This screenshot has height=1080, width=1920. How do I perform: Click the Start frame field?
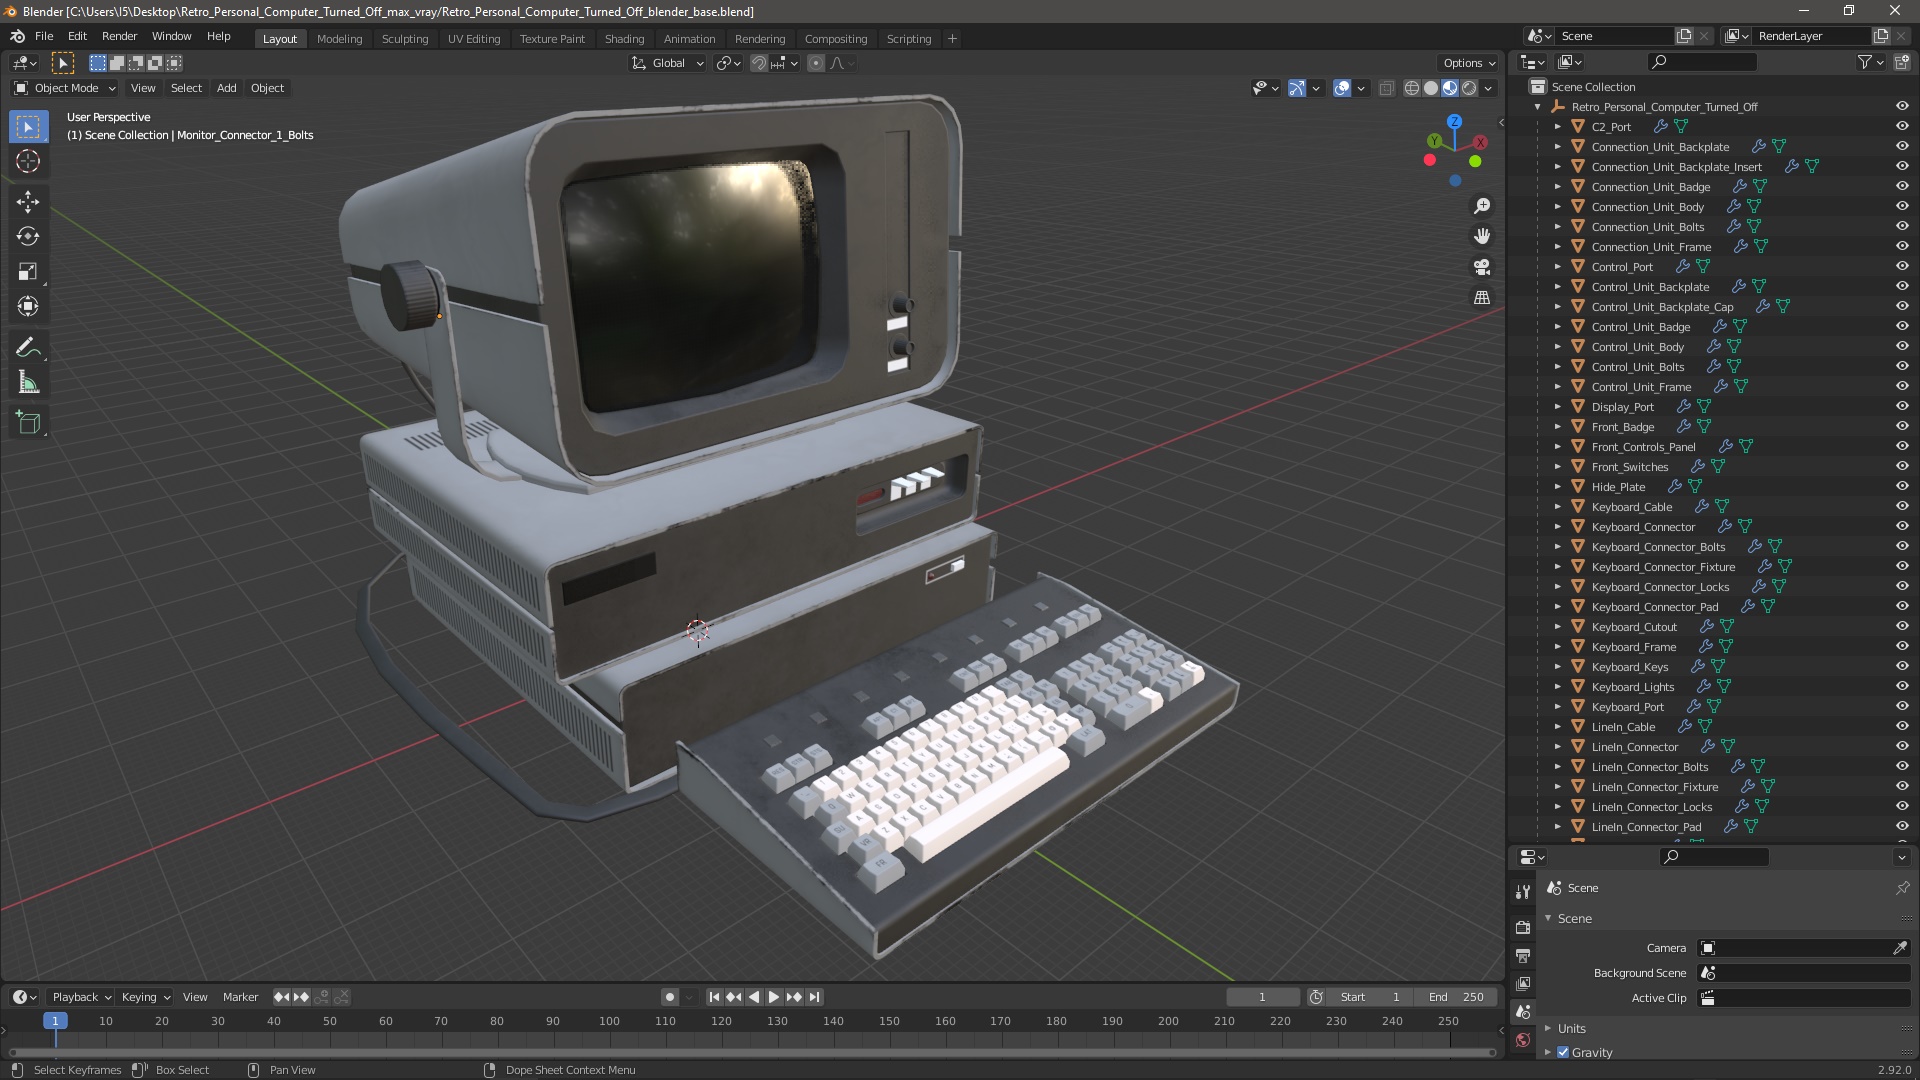pos(1371,997)
